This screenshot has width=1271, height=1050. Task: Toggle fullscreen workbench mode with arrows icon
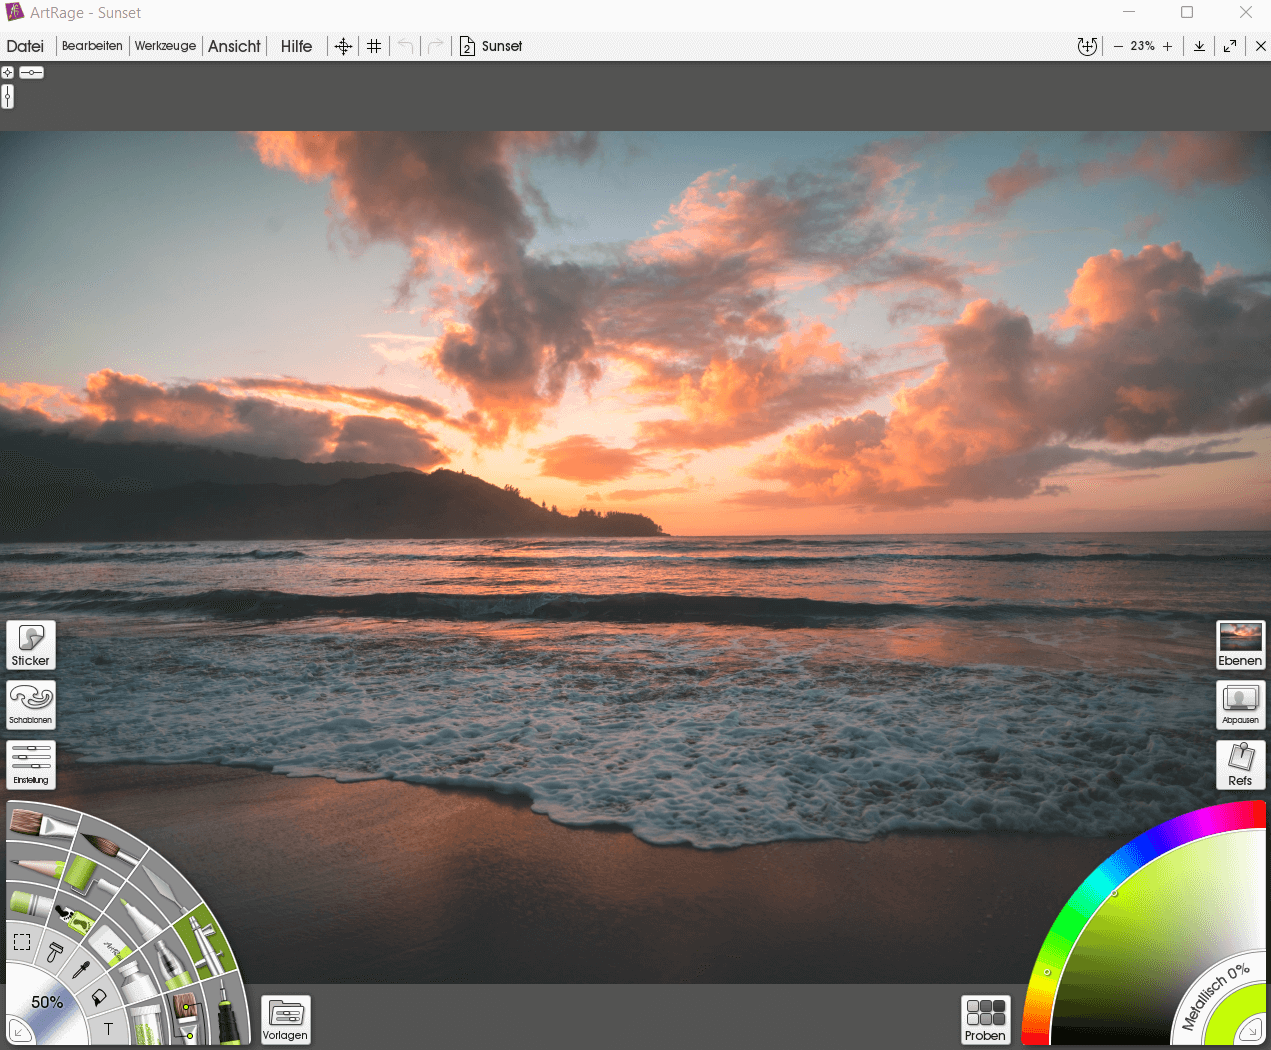pos(1230,46)
